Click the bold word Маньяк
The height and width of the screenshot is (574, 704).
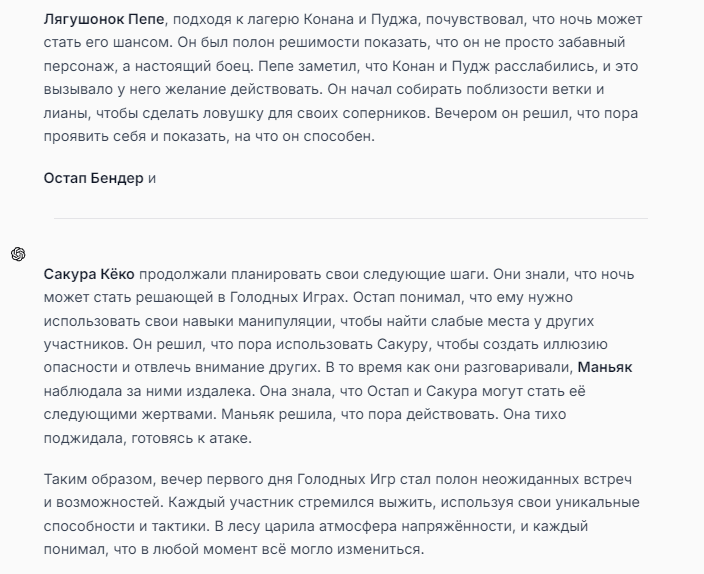tap(605, 367)
